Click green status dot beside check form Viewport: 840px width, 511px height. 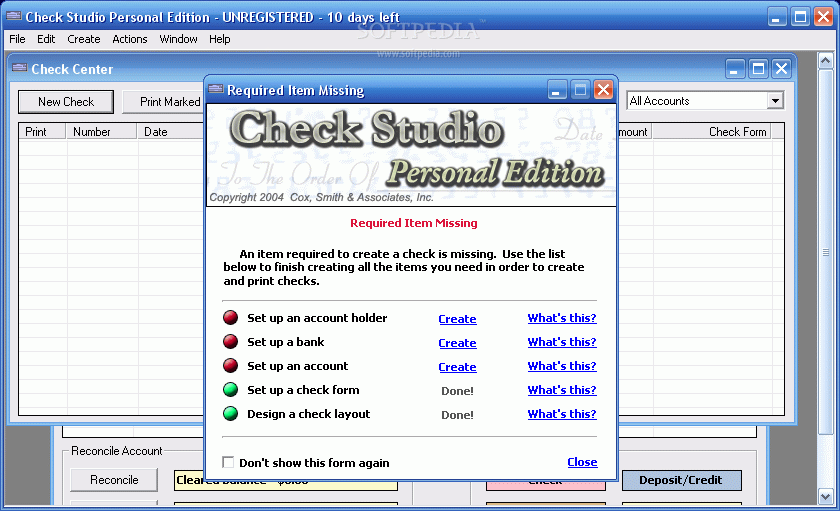pyautogui.click(x=230, y=390)
